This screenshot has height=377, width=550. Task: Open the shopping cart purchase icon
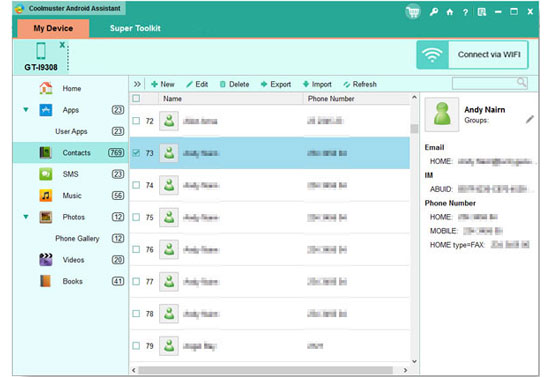click(x=413, y=12)
